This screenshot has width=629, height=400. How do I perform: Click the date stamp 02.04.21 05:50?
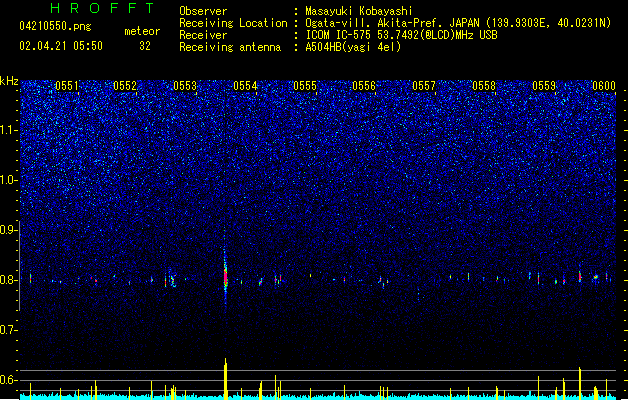[61, 46]
